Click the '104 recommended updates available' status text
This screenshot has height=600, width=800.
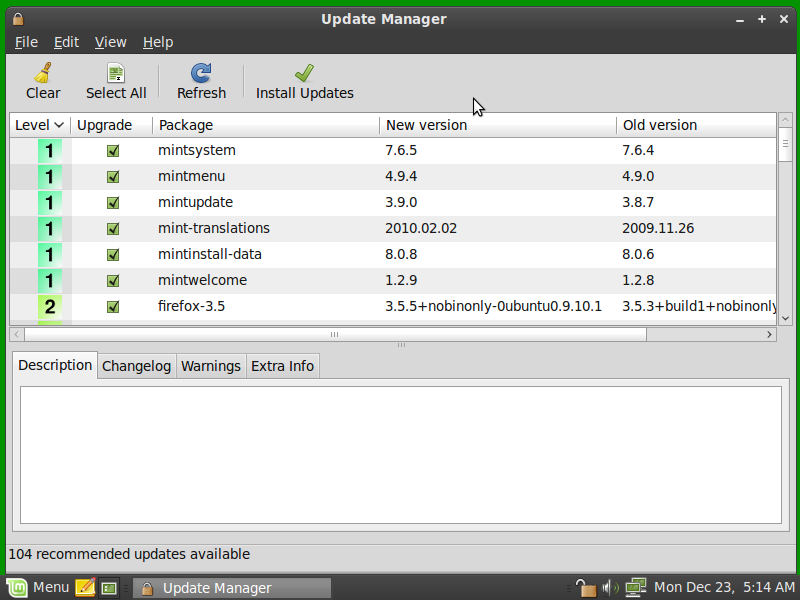click(129, 554)
